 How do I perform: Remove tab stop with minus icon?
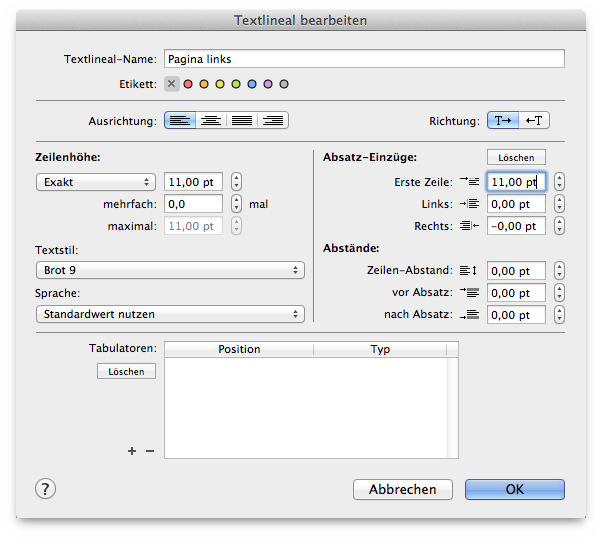pos(150,451)
